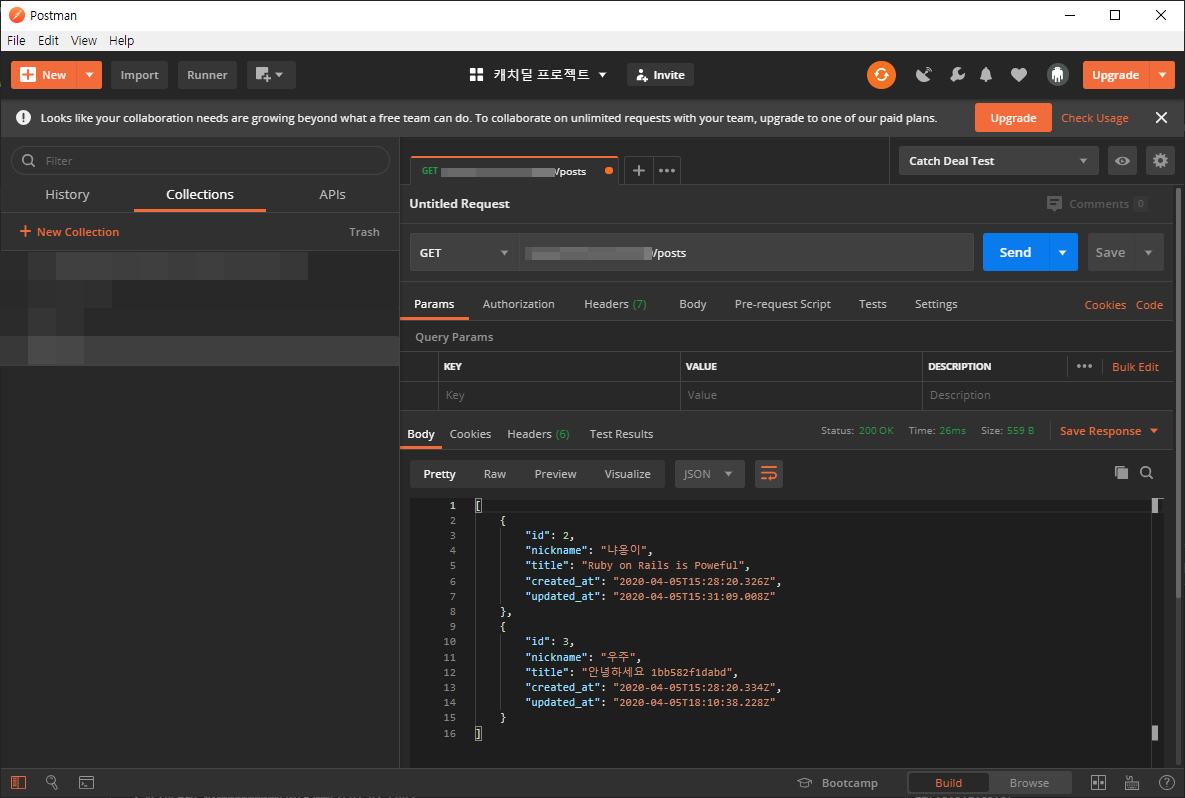This screenshot has width=1185, height=798.
Task: Click the Check Usage link
Action: click(1094, 118)
